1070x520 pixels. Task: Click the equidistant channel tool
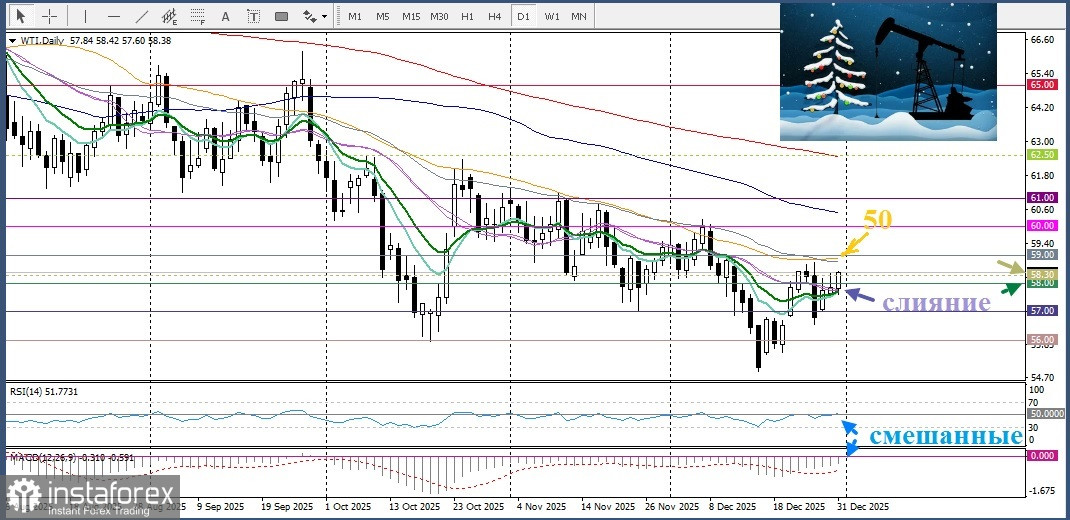point(171,16)
